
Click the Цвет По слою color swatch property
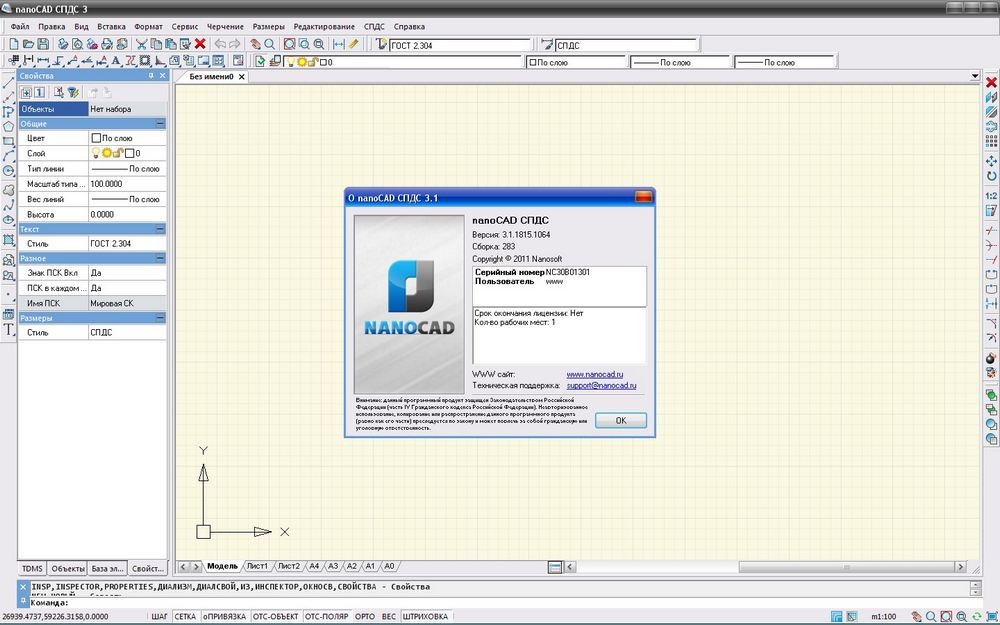(96, 138)
